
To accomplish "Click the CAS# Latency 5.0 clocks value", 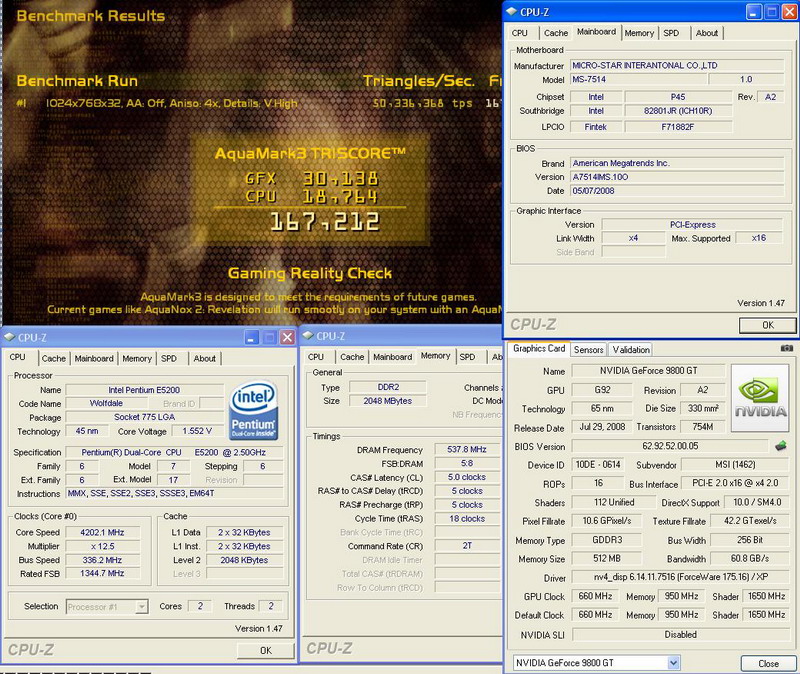I will pyautogui.click(x=467, y=477).
